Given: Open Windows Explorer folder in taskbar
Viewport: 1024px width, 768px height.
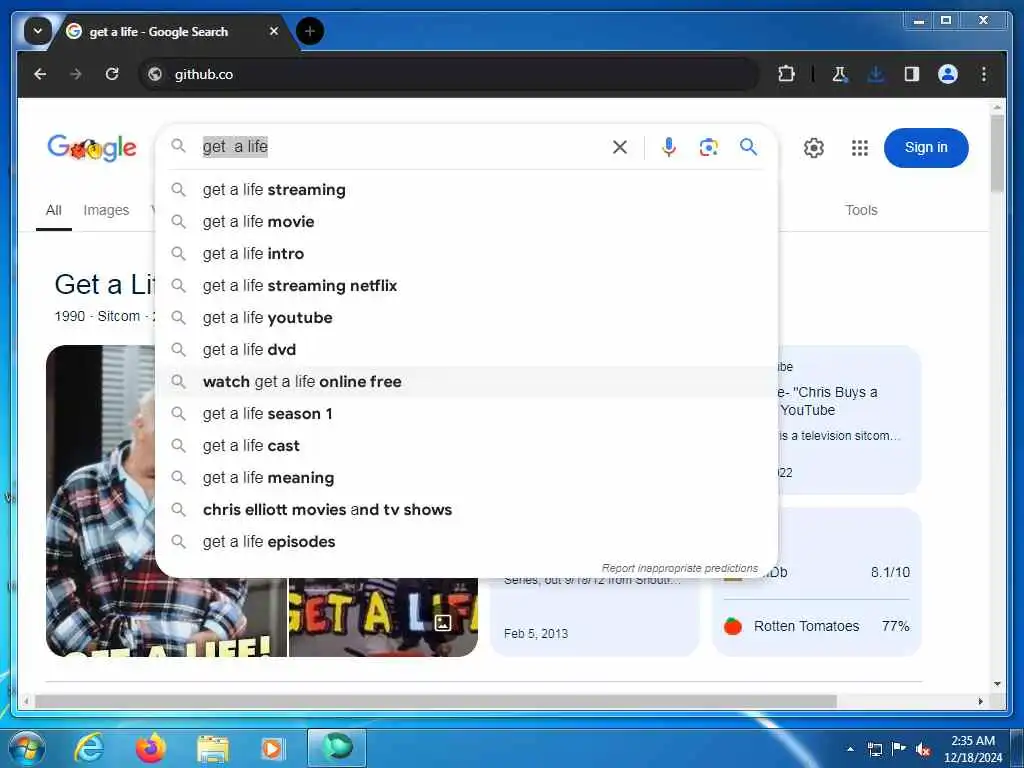Looking at the screenshot, I should point(213,748).
